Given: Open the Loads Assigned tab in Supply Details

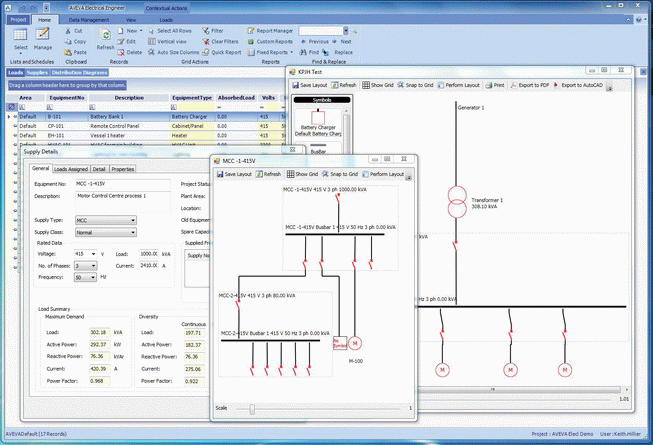Looking at the screenshot, I should (x=69, y=169).
